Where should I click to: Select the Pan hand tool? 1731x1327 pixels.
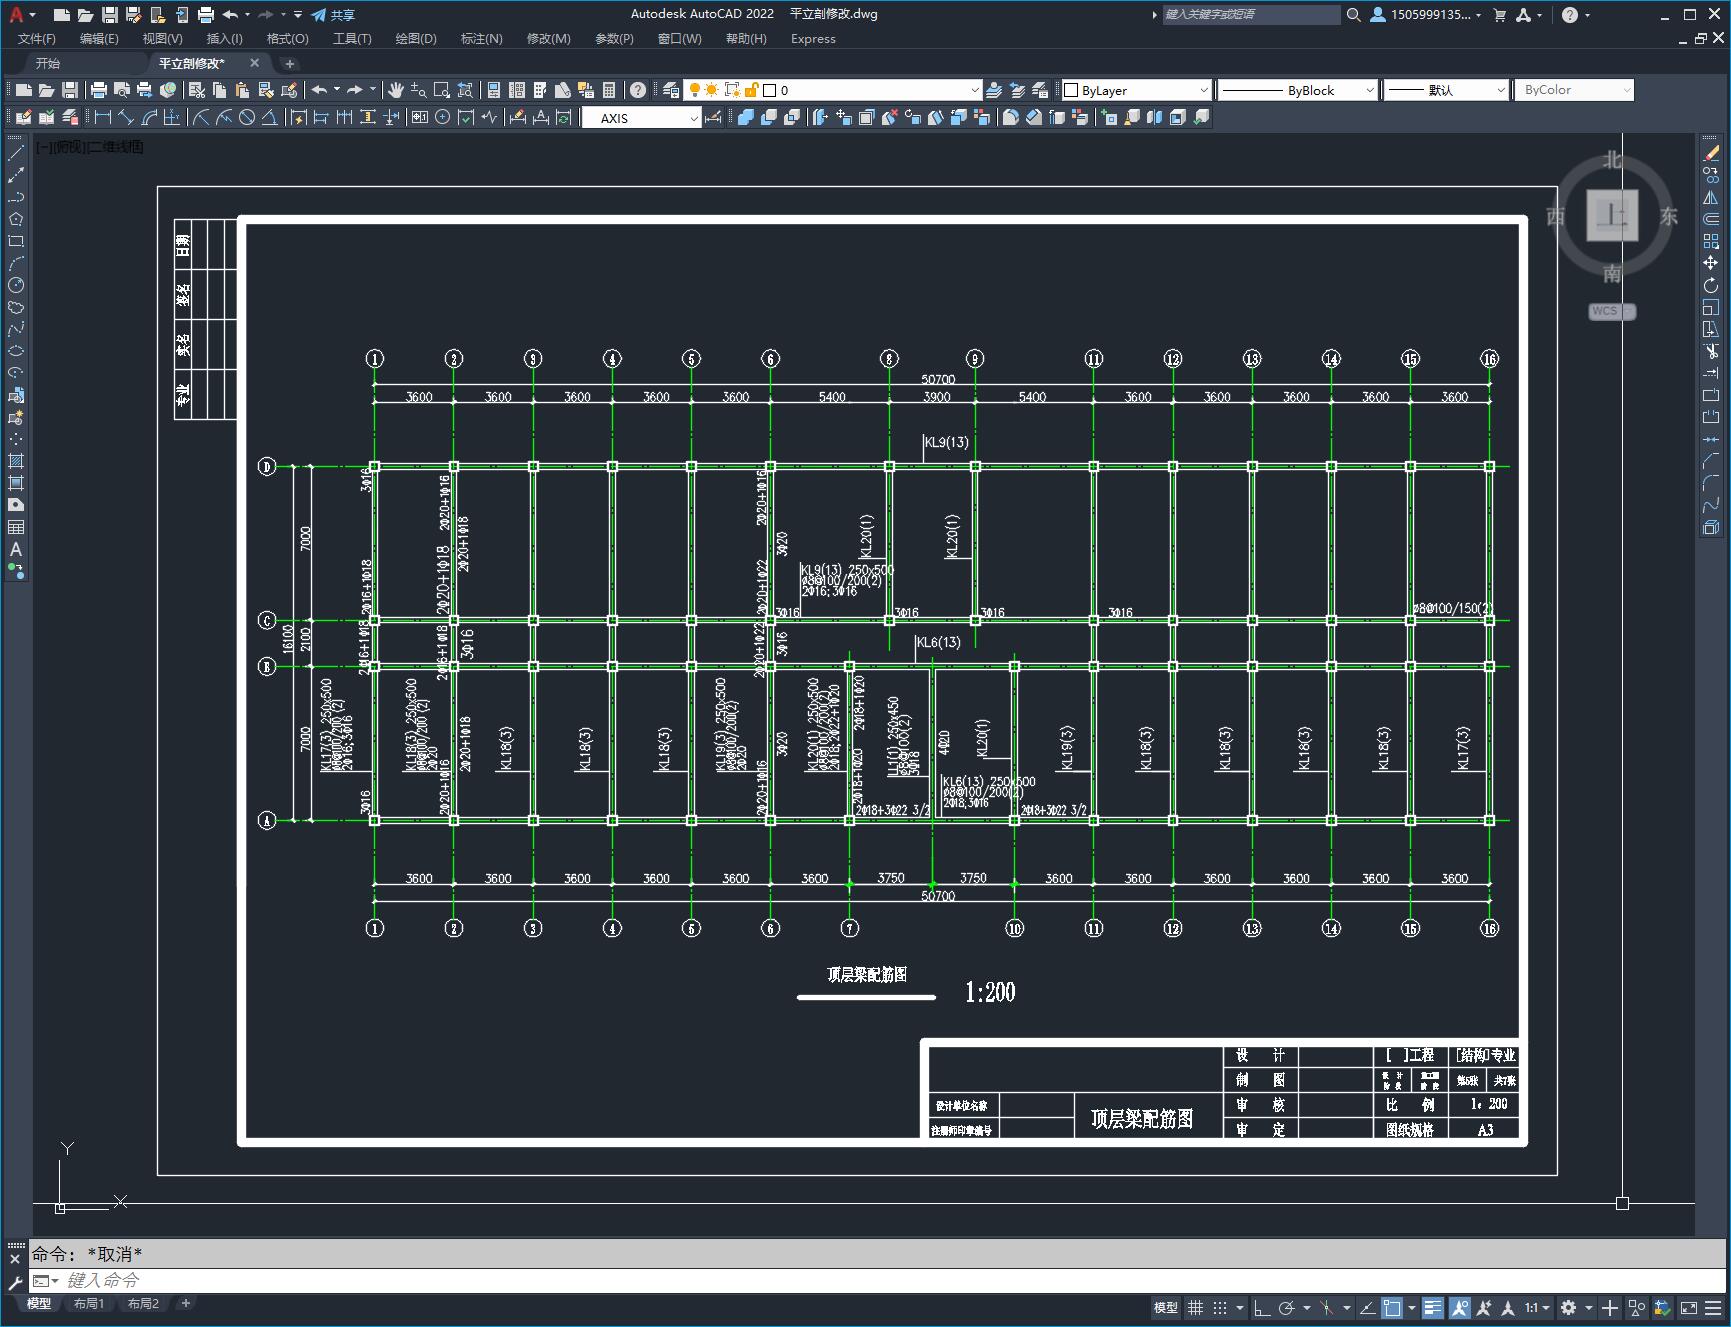(396, 90)
